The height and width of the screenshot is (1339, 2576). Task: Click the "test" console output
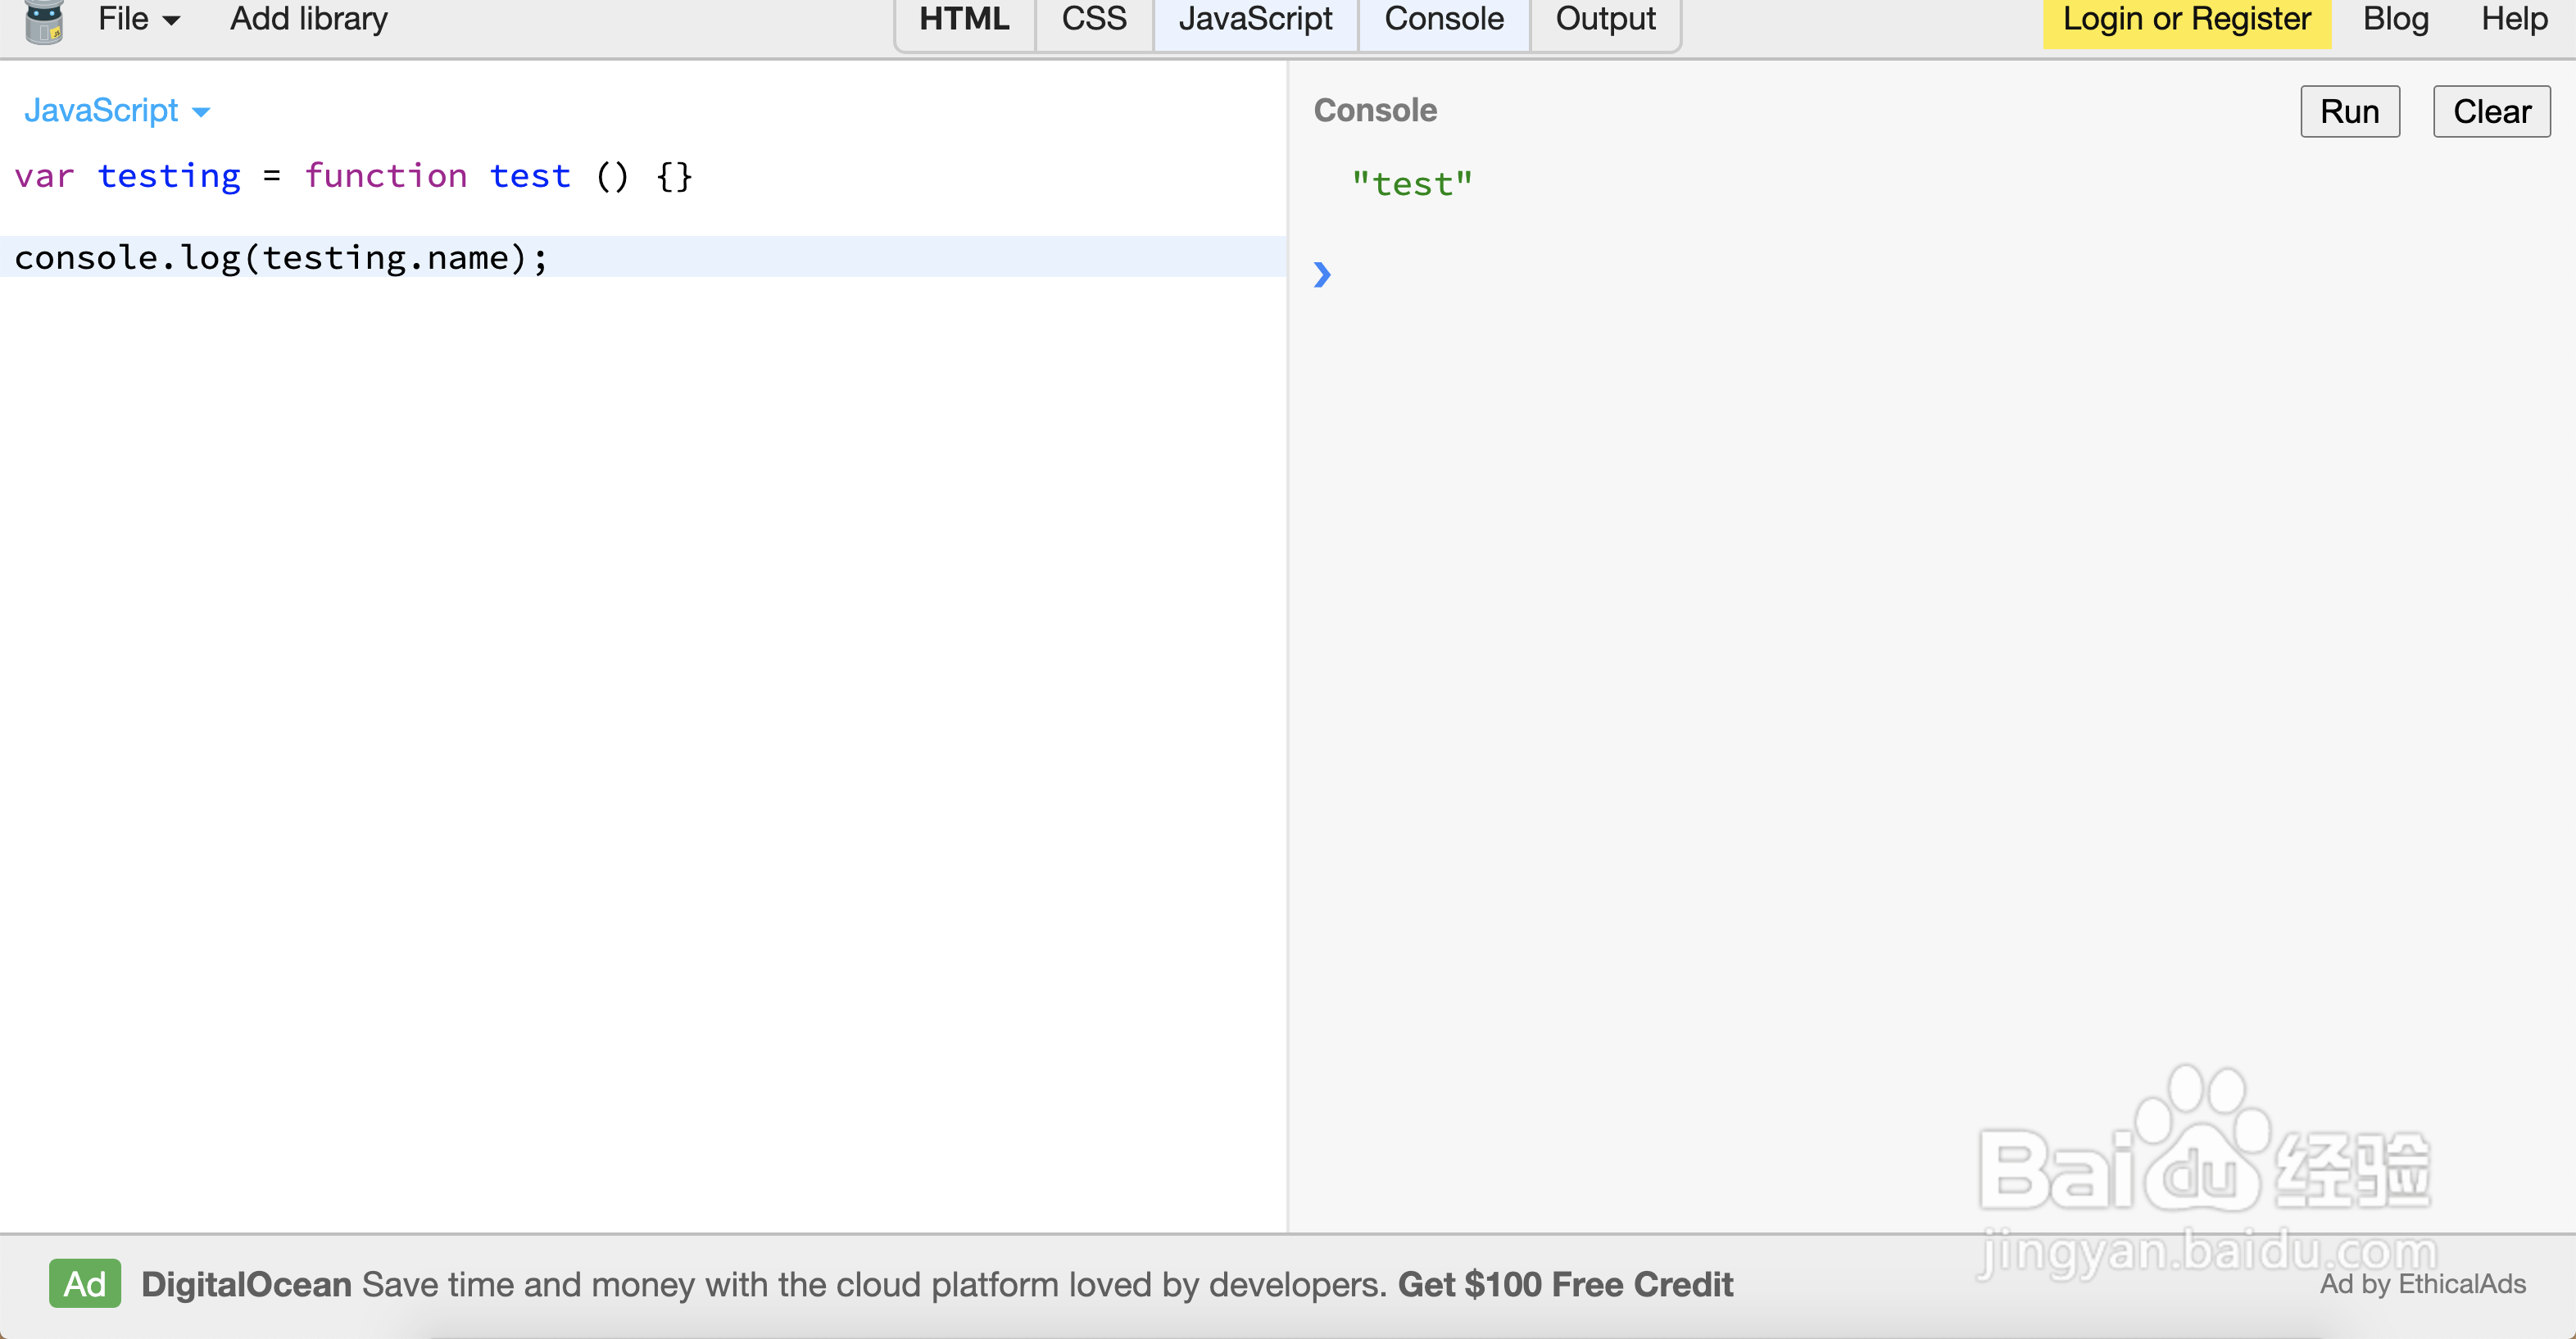coord(1412,184)
